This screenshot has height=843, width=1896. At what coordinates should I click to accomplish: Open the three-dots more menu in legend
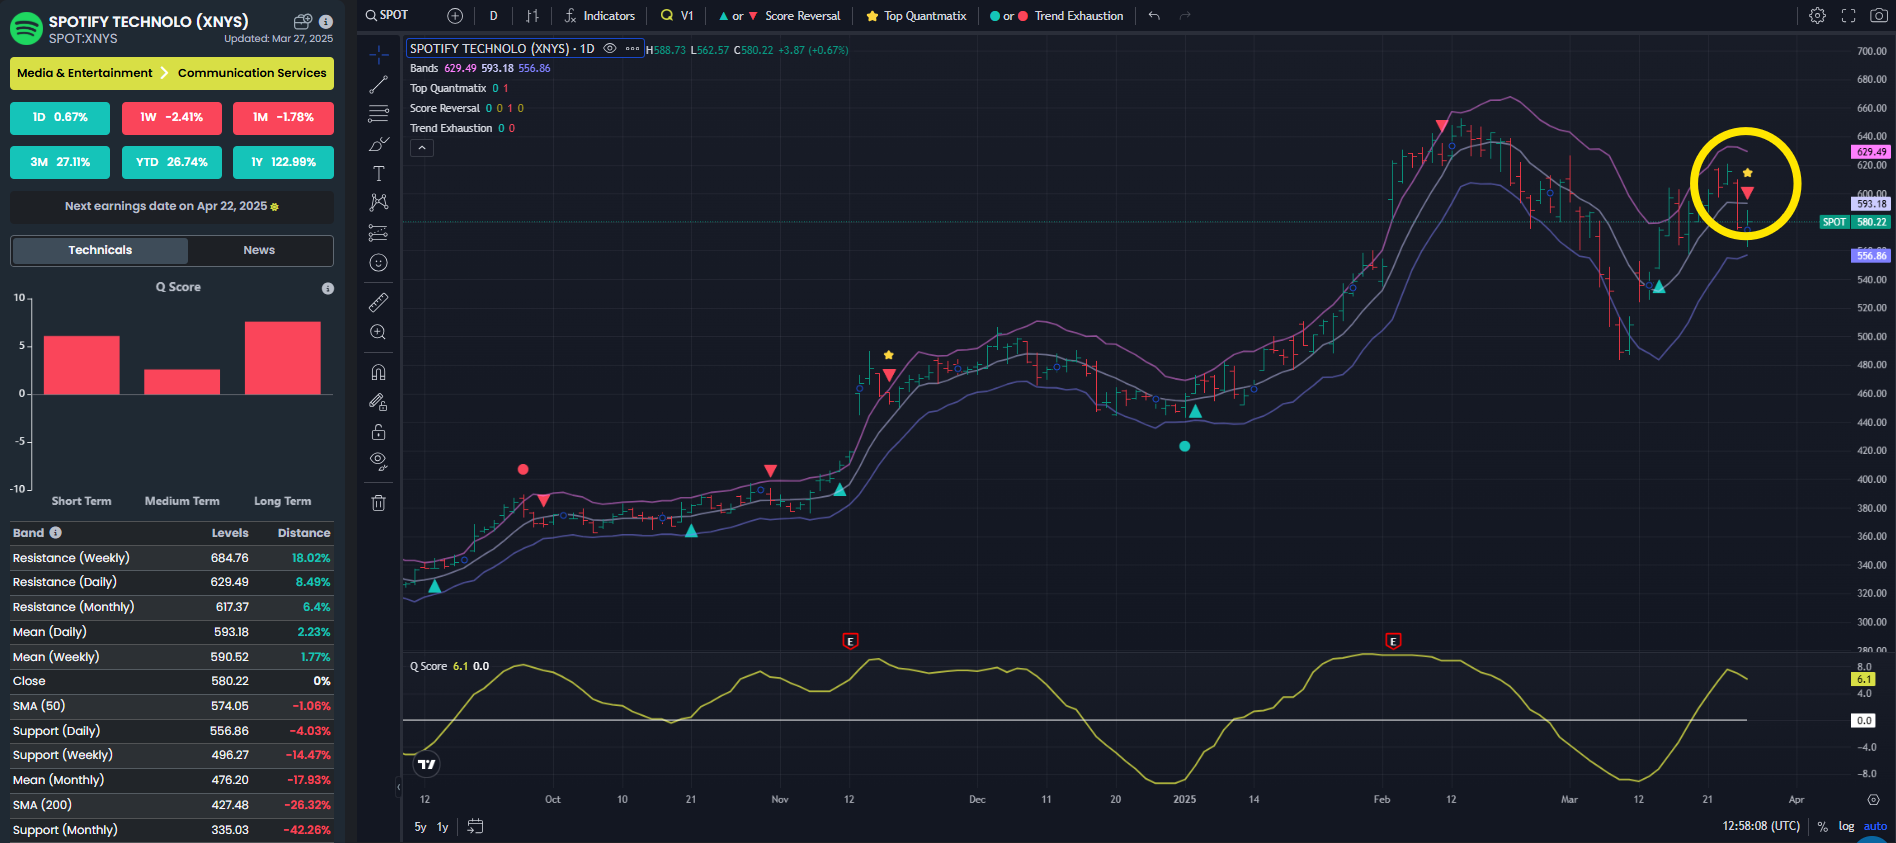click(632, 48)
